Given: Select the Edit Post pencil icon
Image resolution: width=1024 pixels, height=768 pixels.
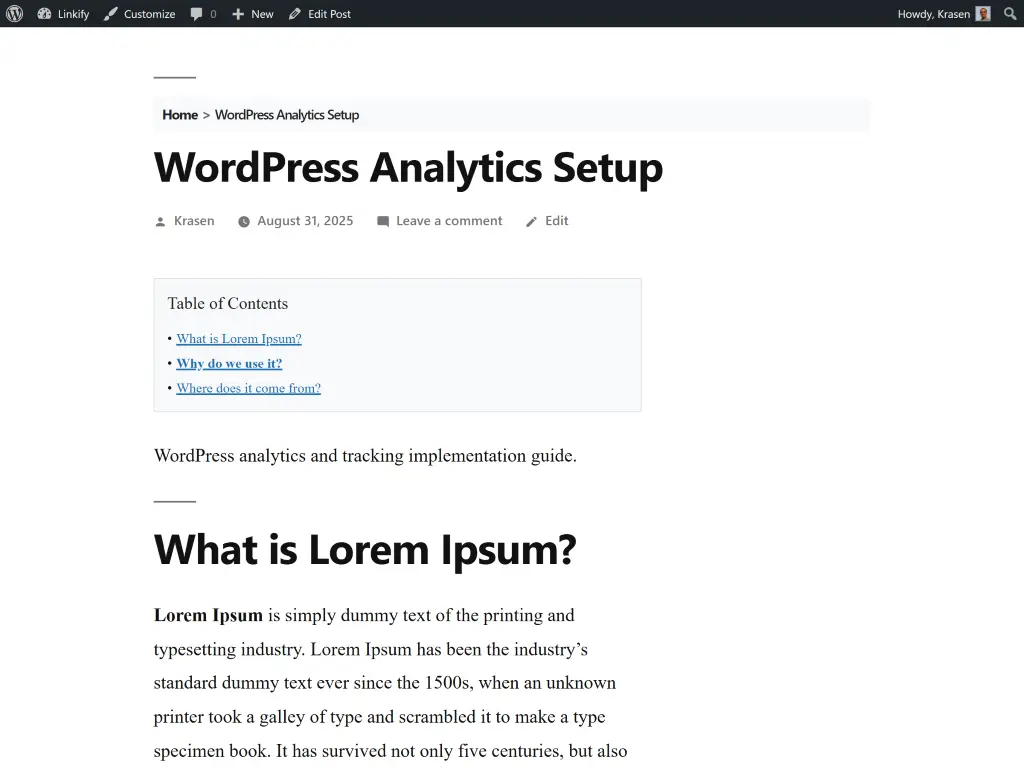Looking at the screenshot, I should coord(293,13).
